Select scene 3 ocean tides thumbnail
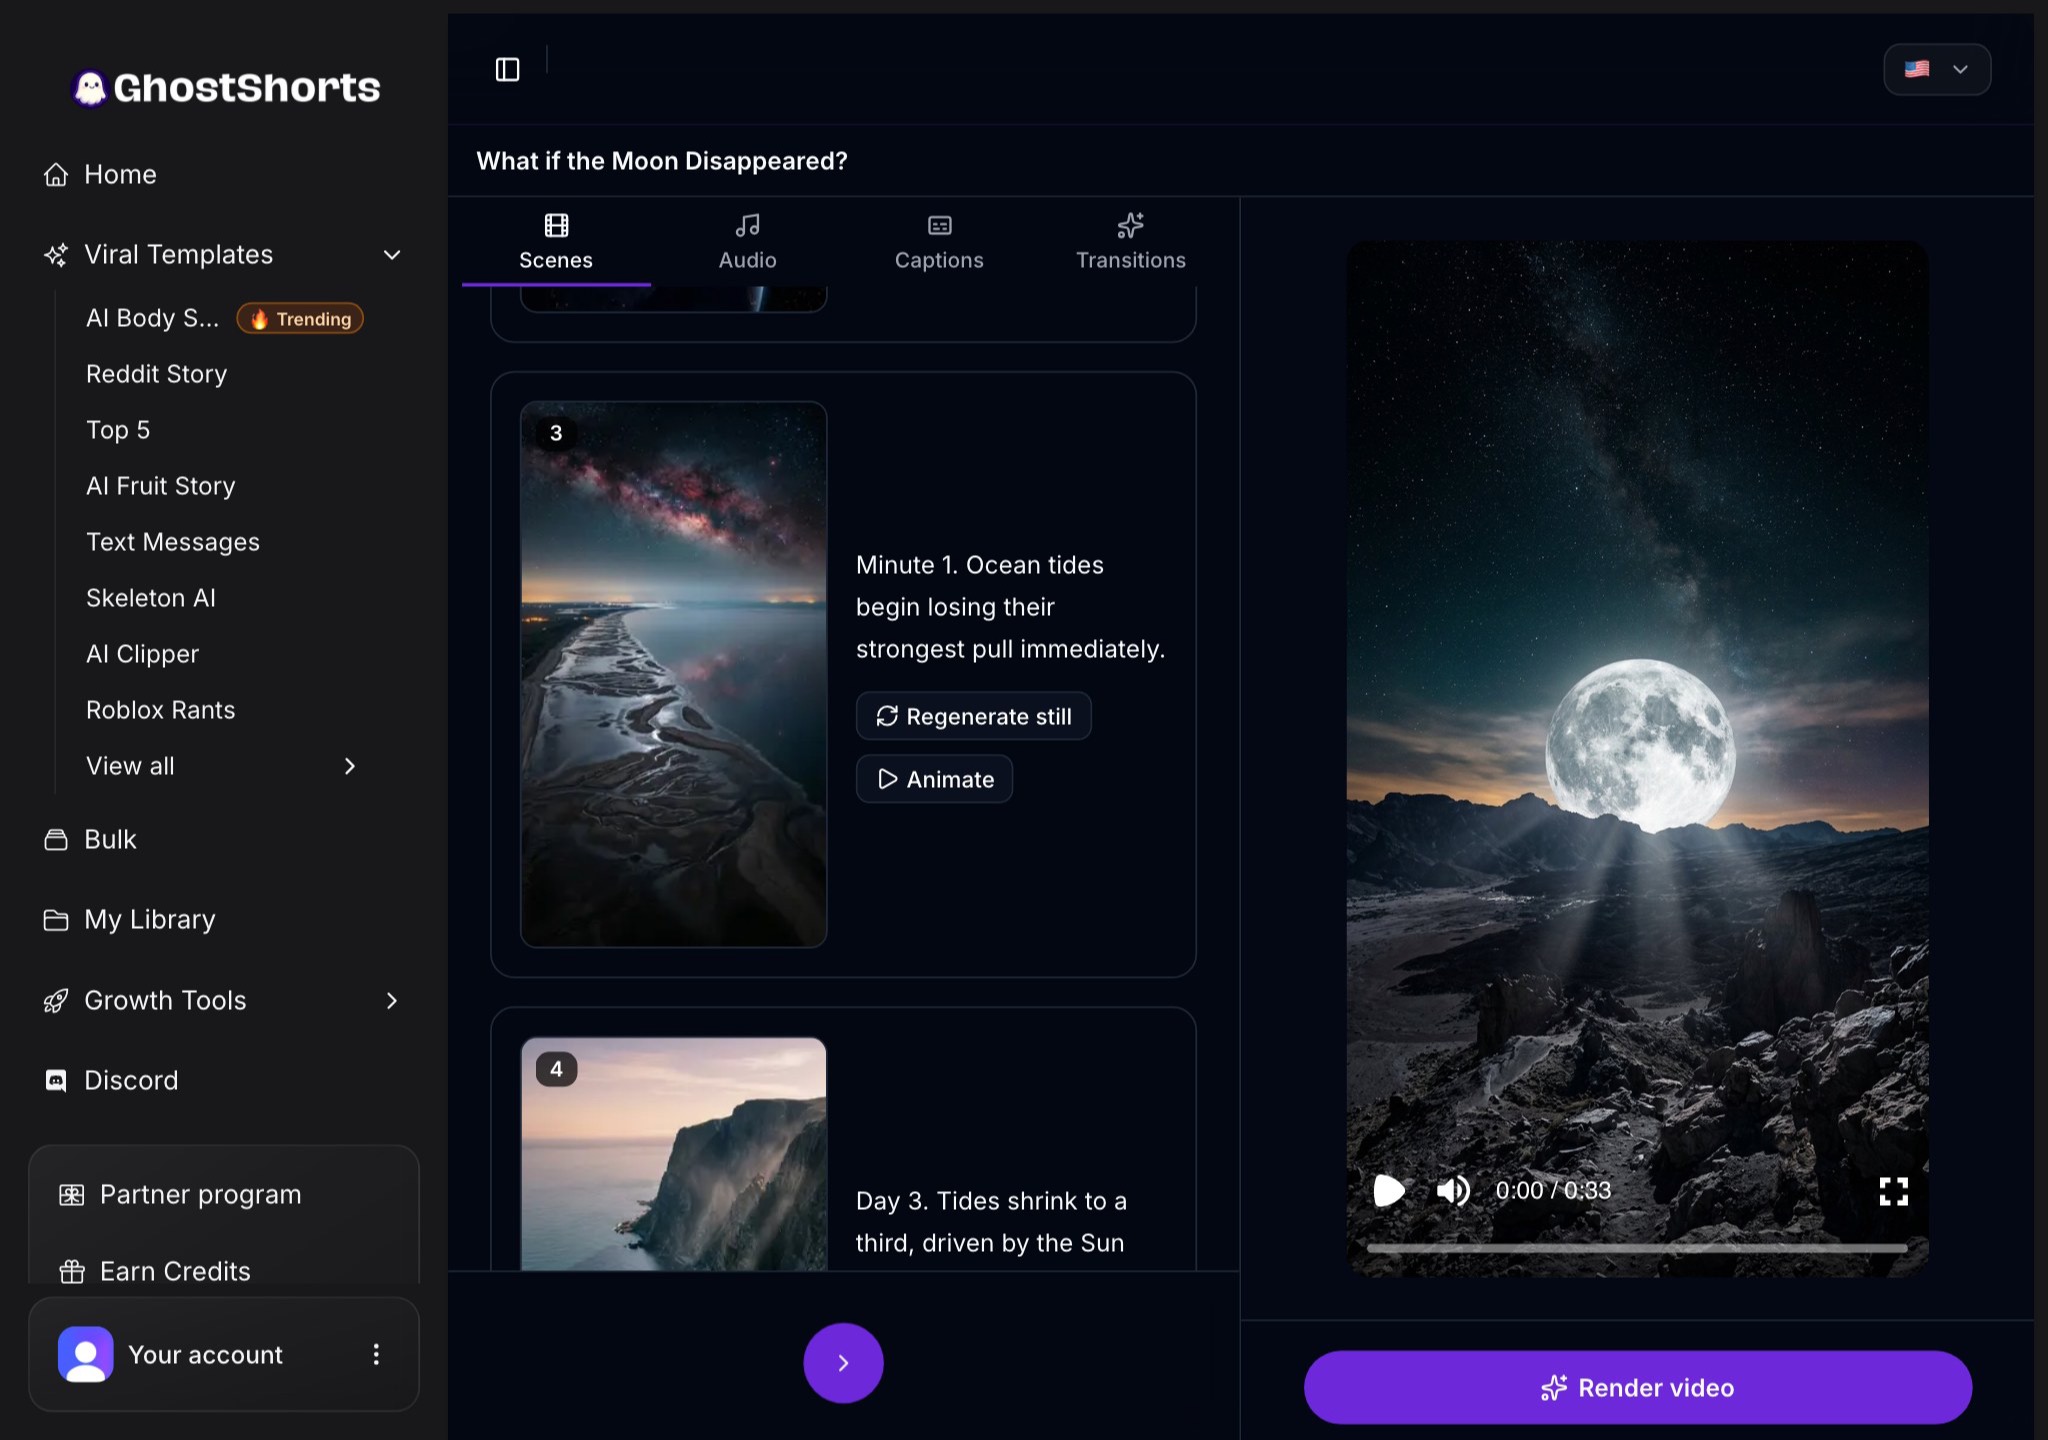Viewport: 2048px width, 1440px height. coord(674,675)
